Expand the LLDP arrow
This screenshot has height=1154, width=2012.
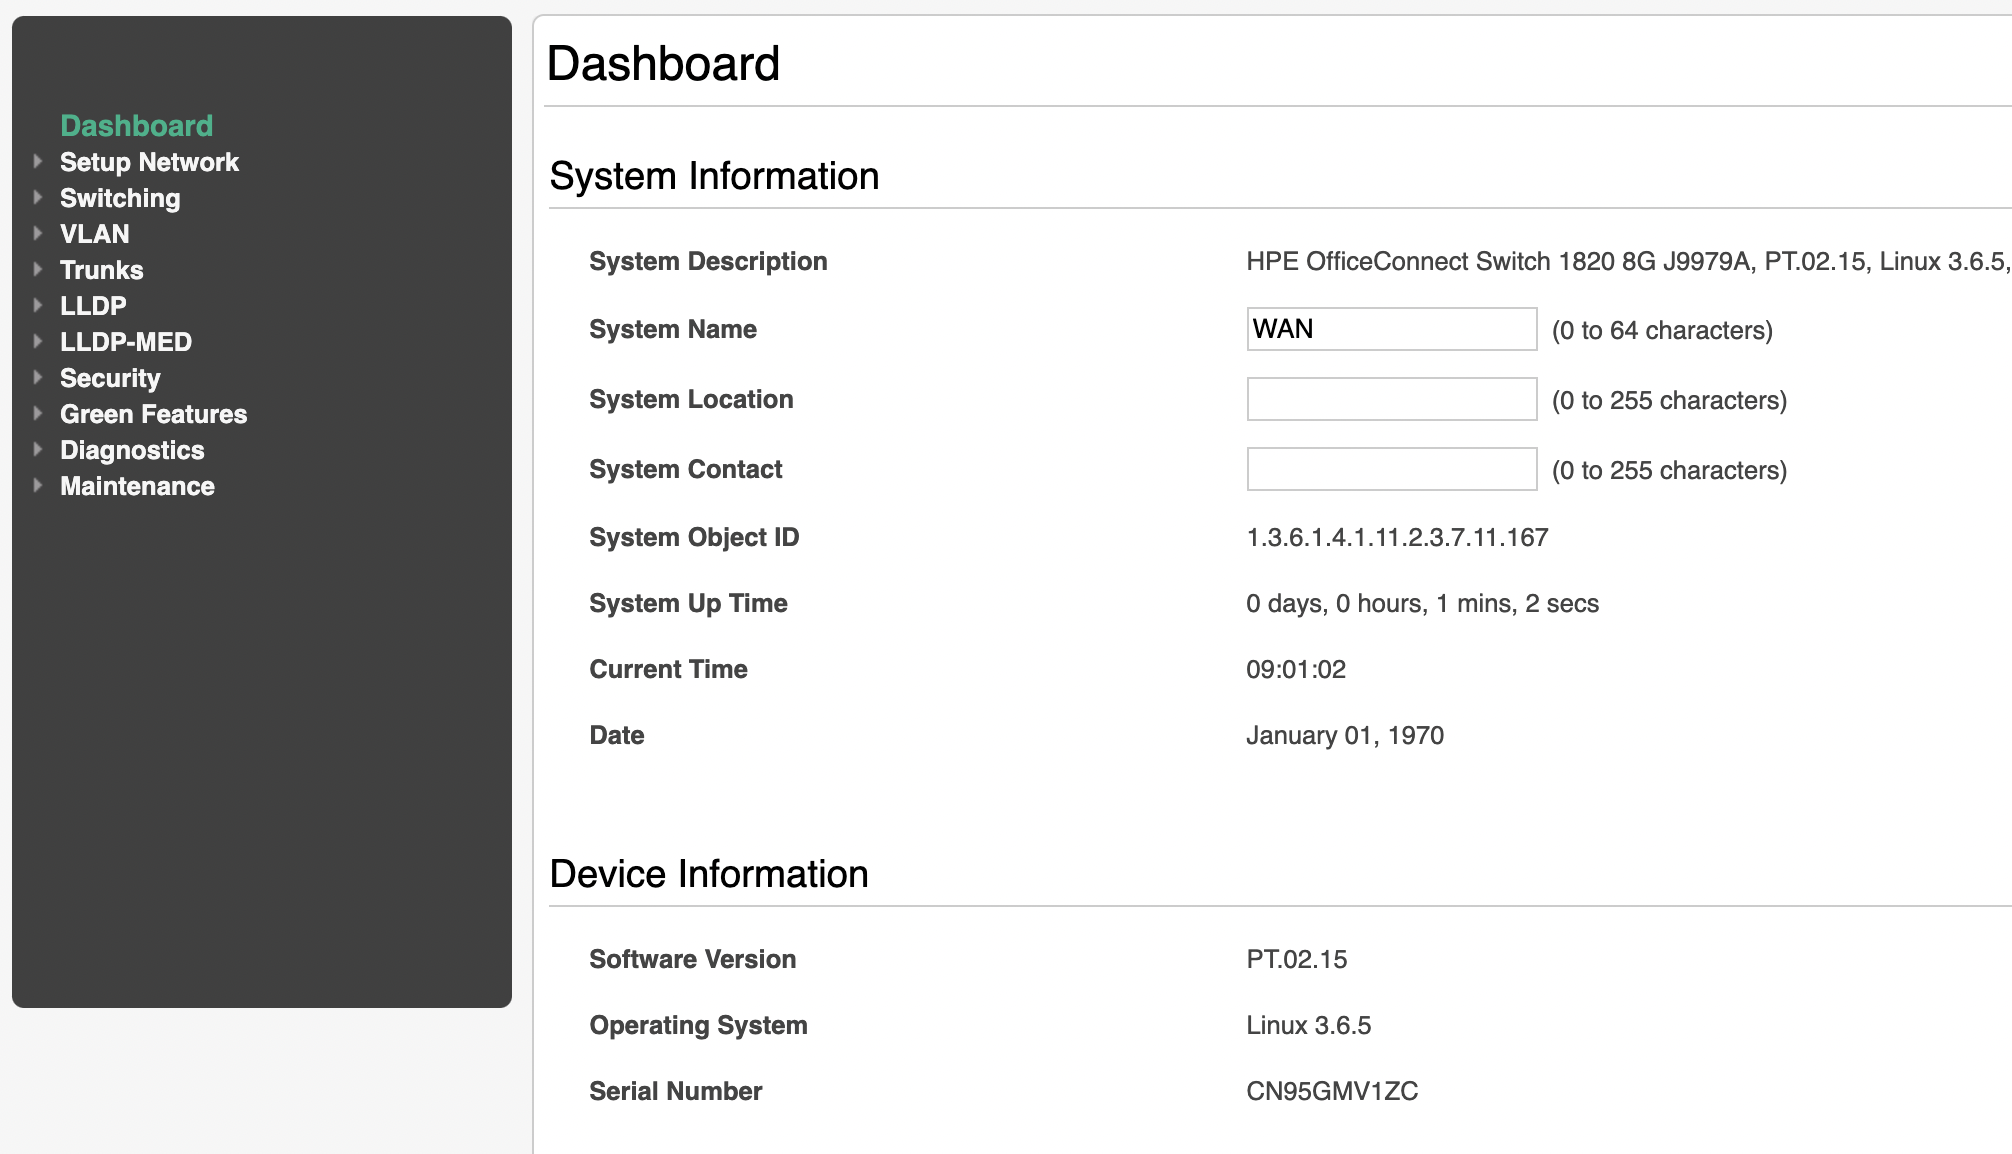(x=38, y=305)
